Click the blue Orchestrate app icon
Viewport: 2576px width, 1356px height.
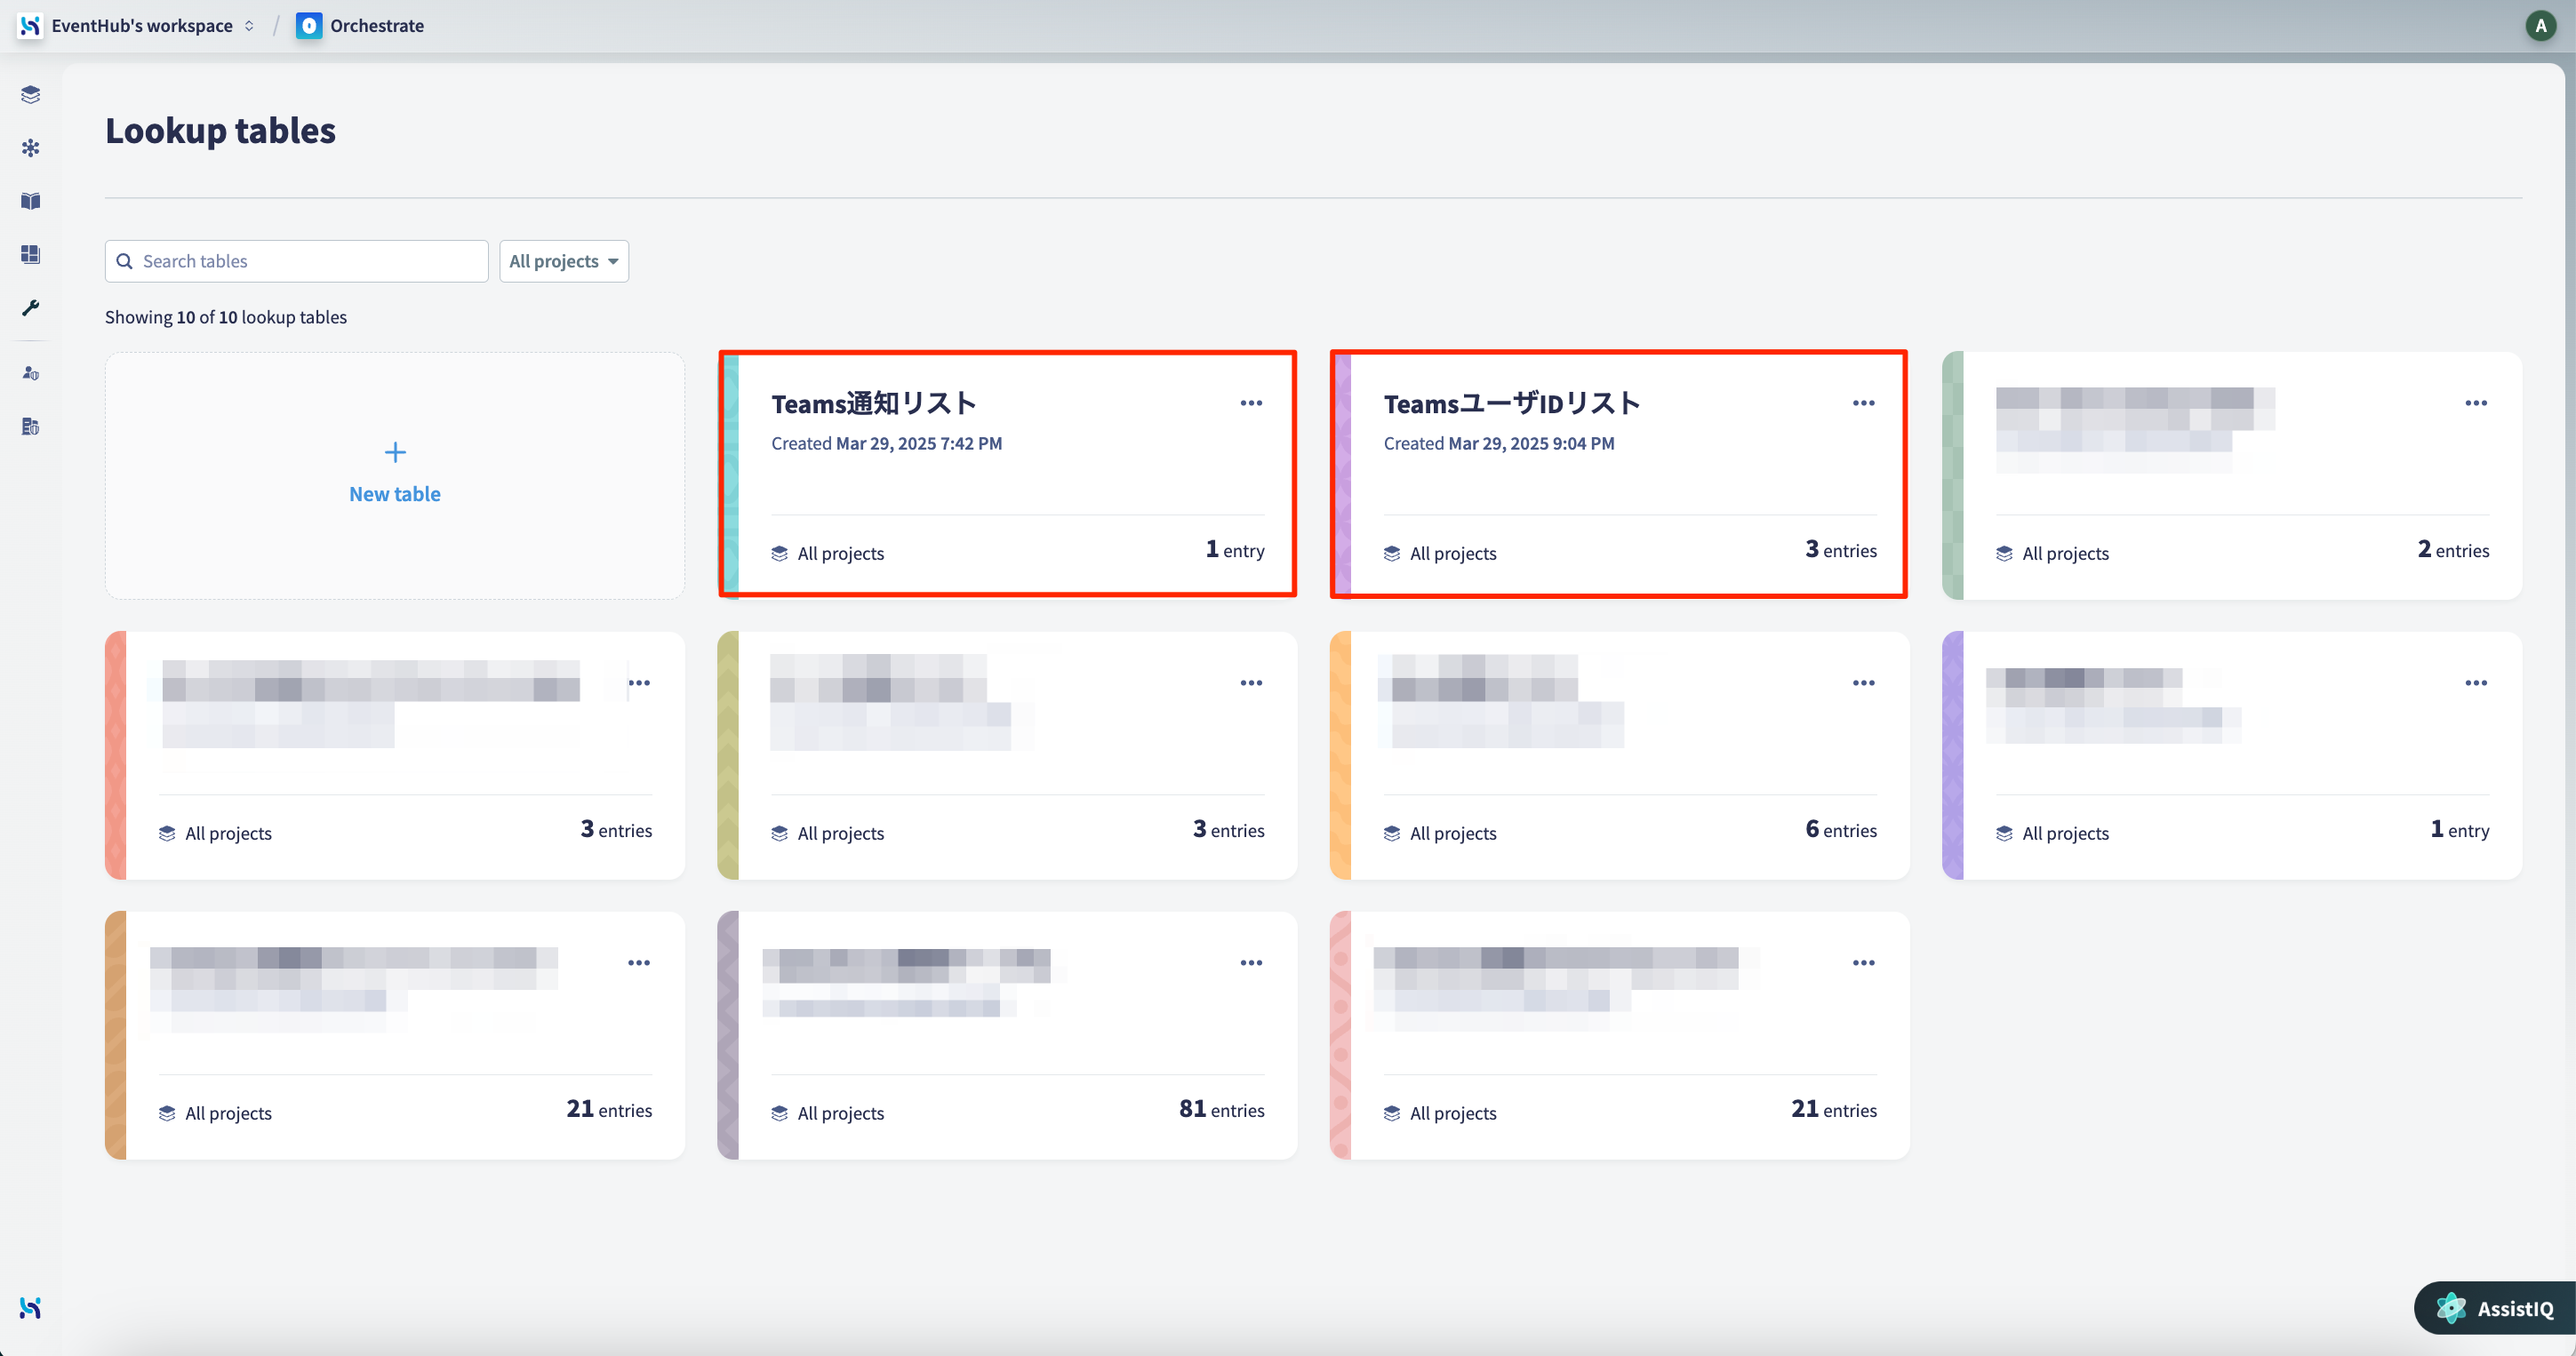pyautogui.click(x=309, y=25)
